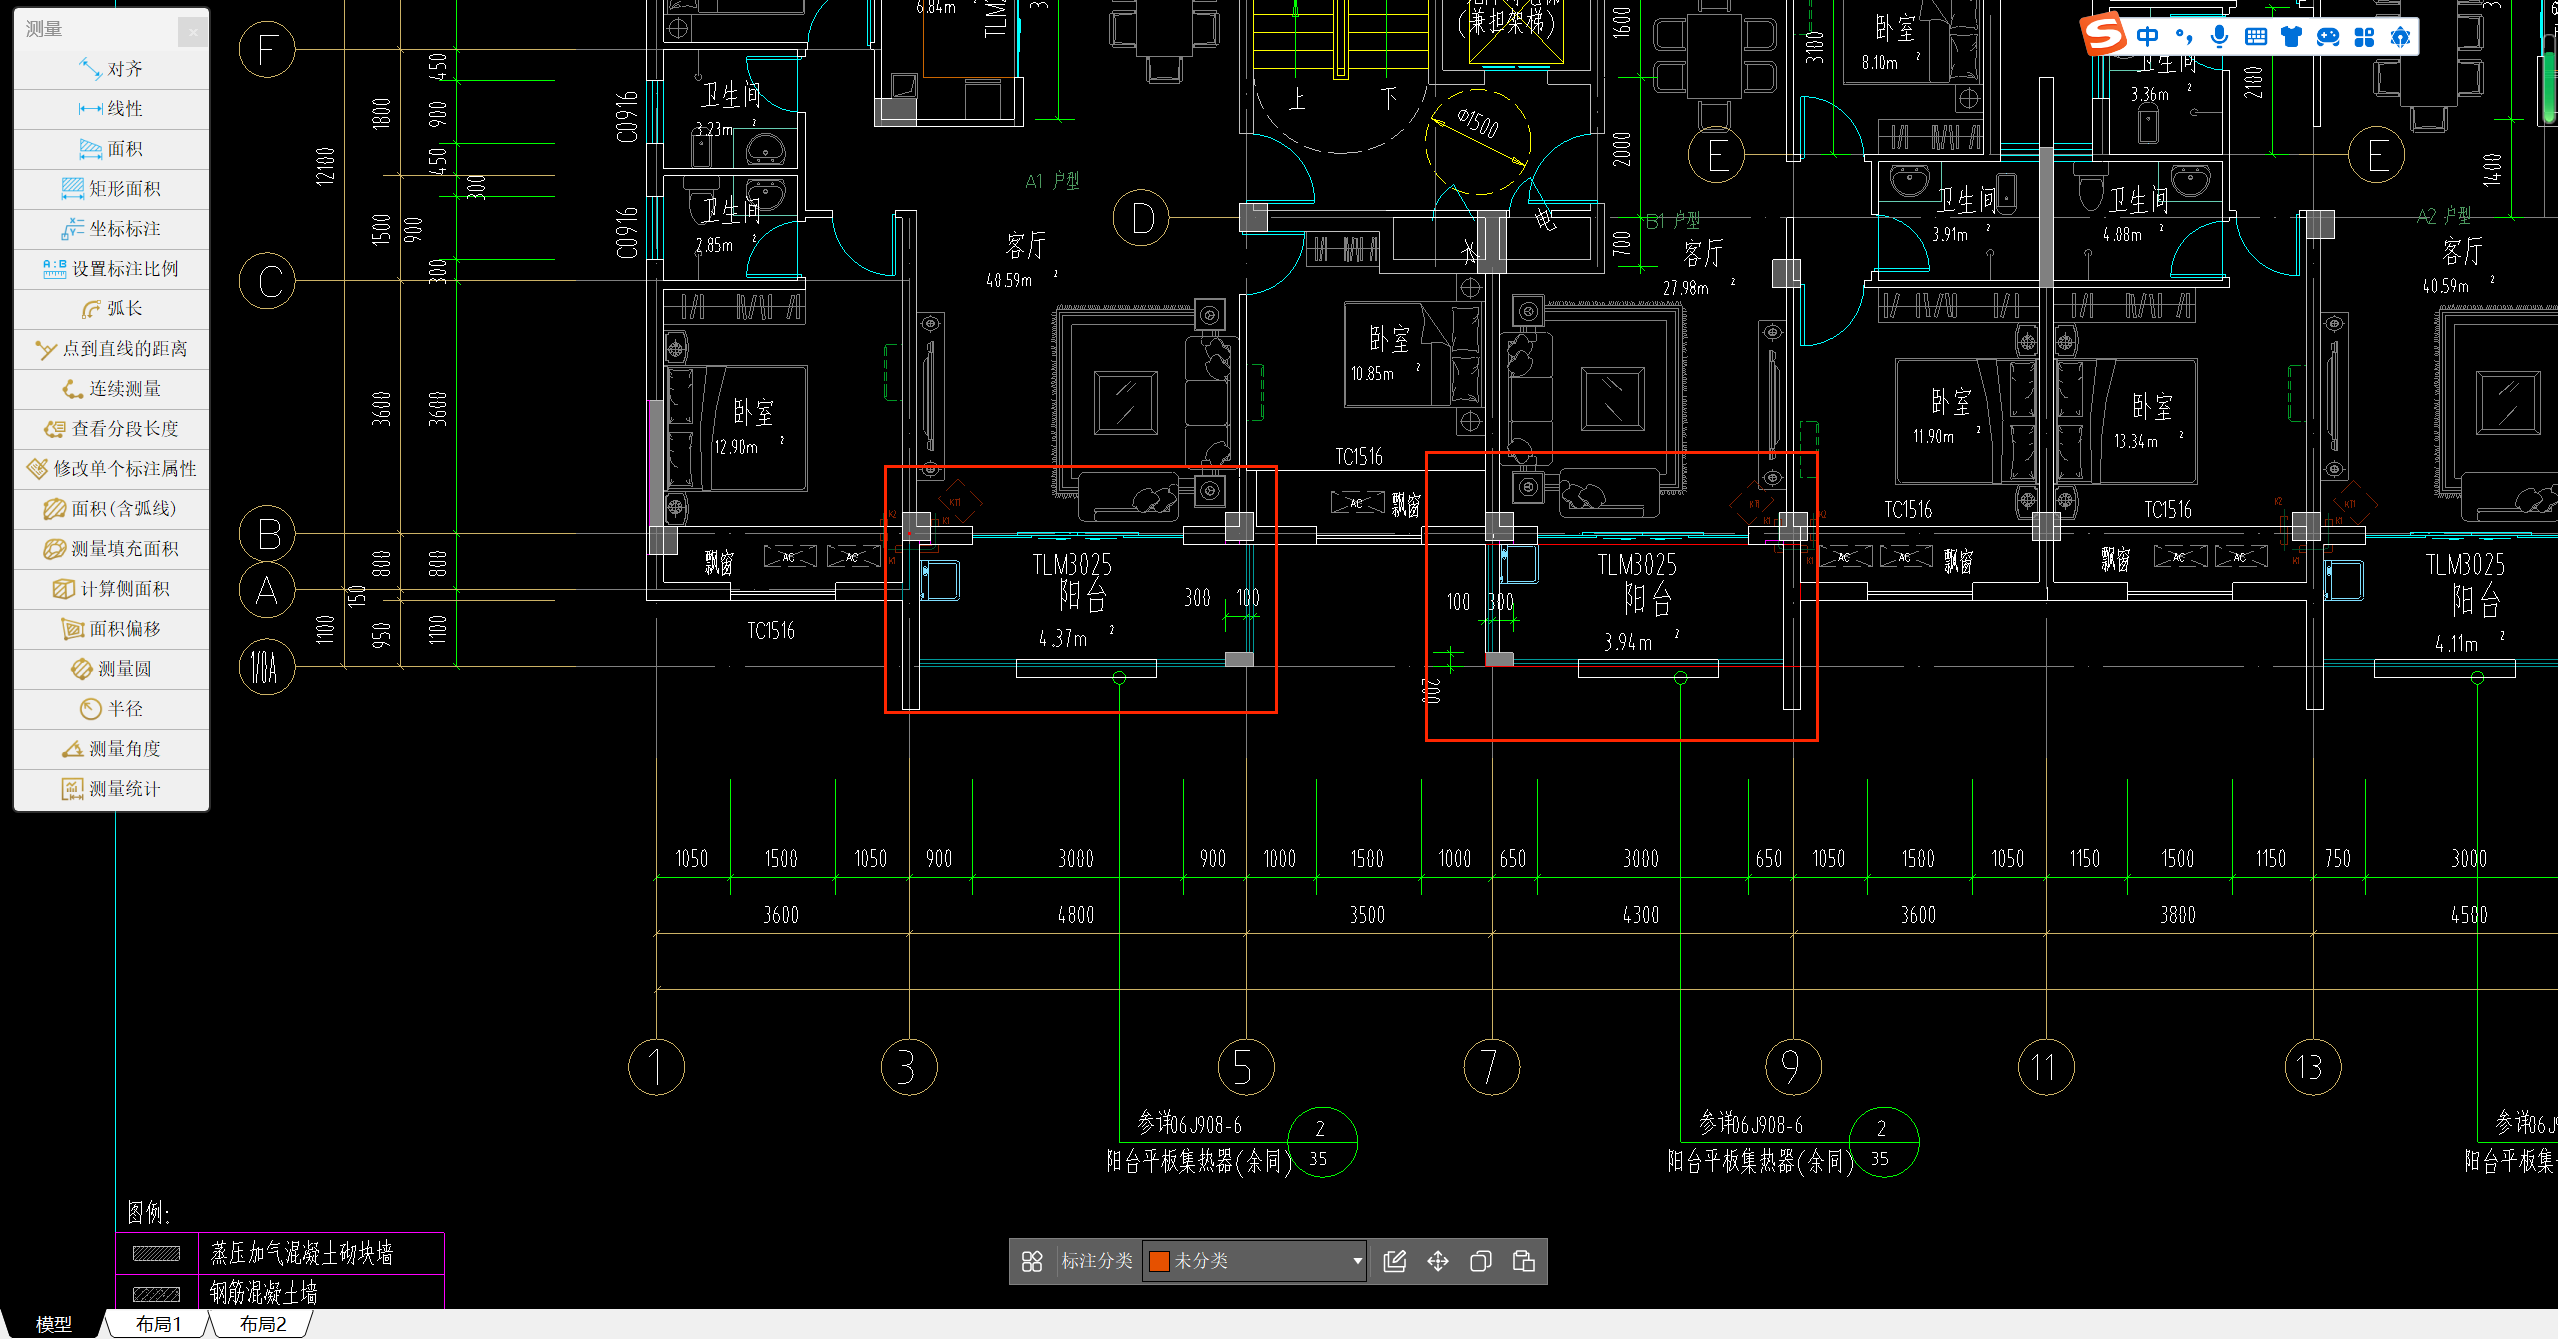Click the φ1500 circle dimension text
The width and height of the screenshot is (2558, 1339).
click(x=1477, y=122)
